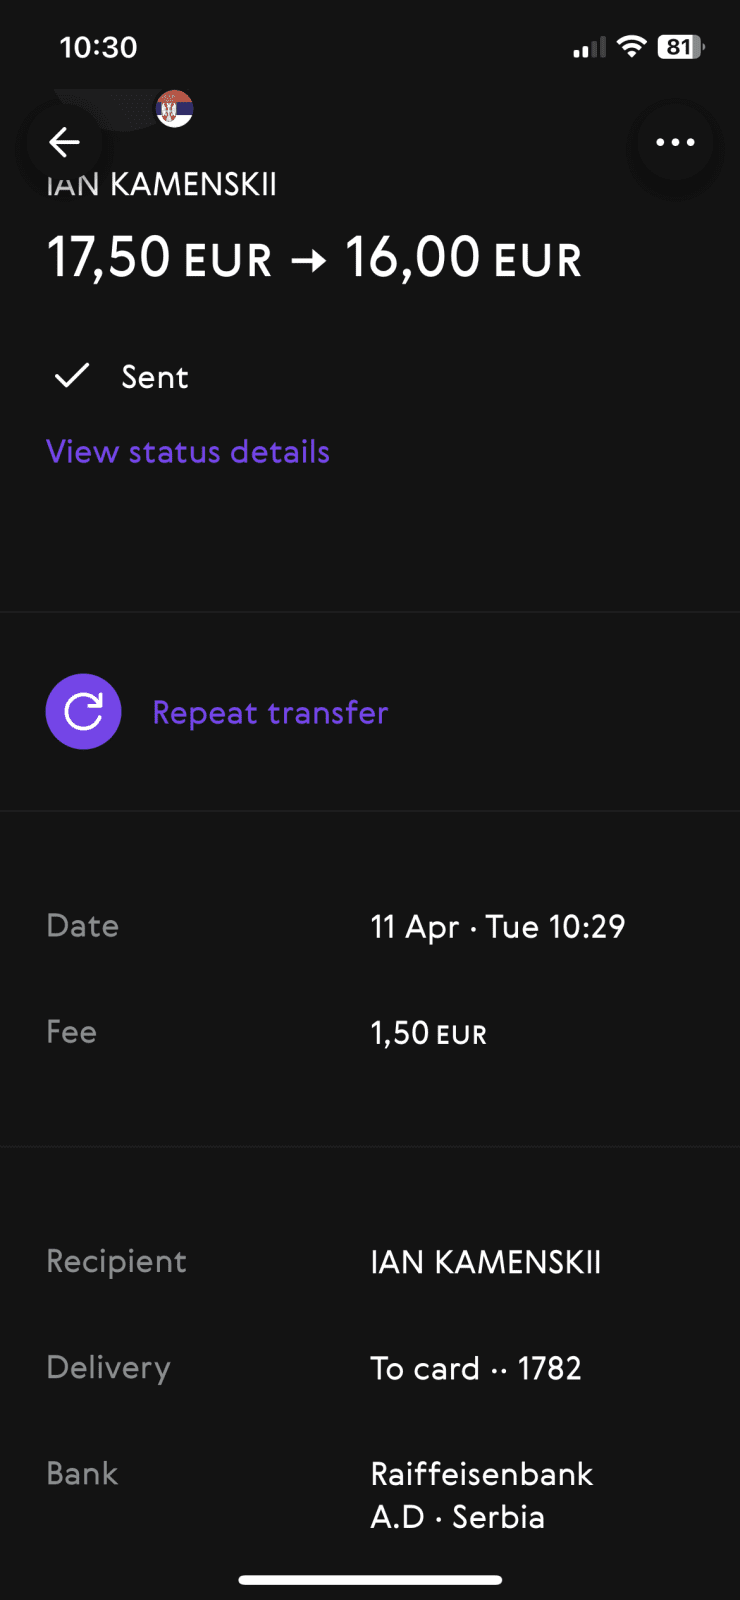Open the three-dot more options menu
The image size is (740, 1600).
tap(675, 142)
